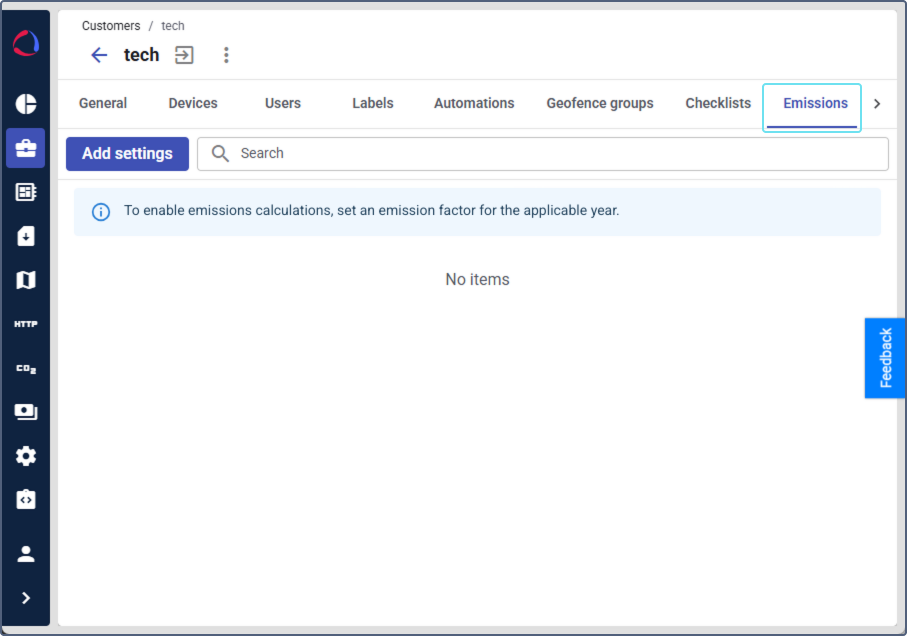Viewport: 907px width, 636px height.
Task: Switch to the General tab
Action: tap(103, 103)
